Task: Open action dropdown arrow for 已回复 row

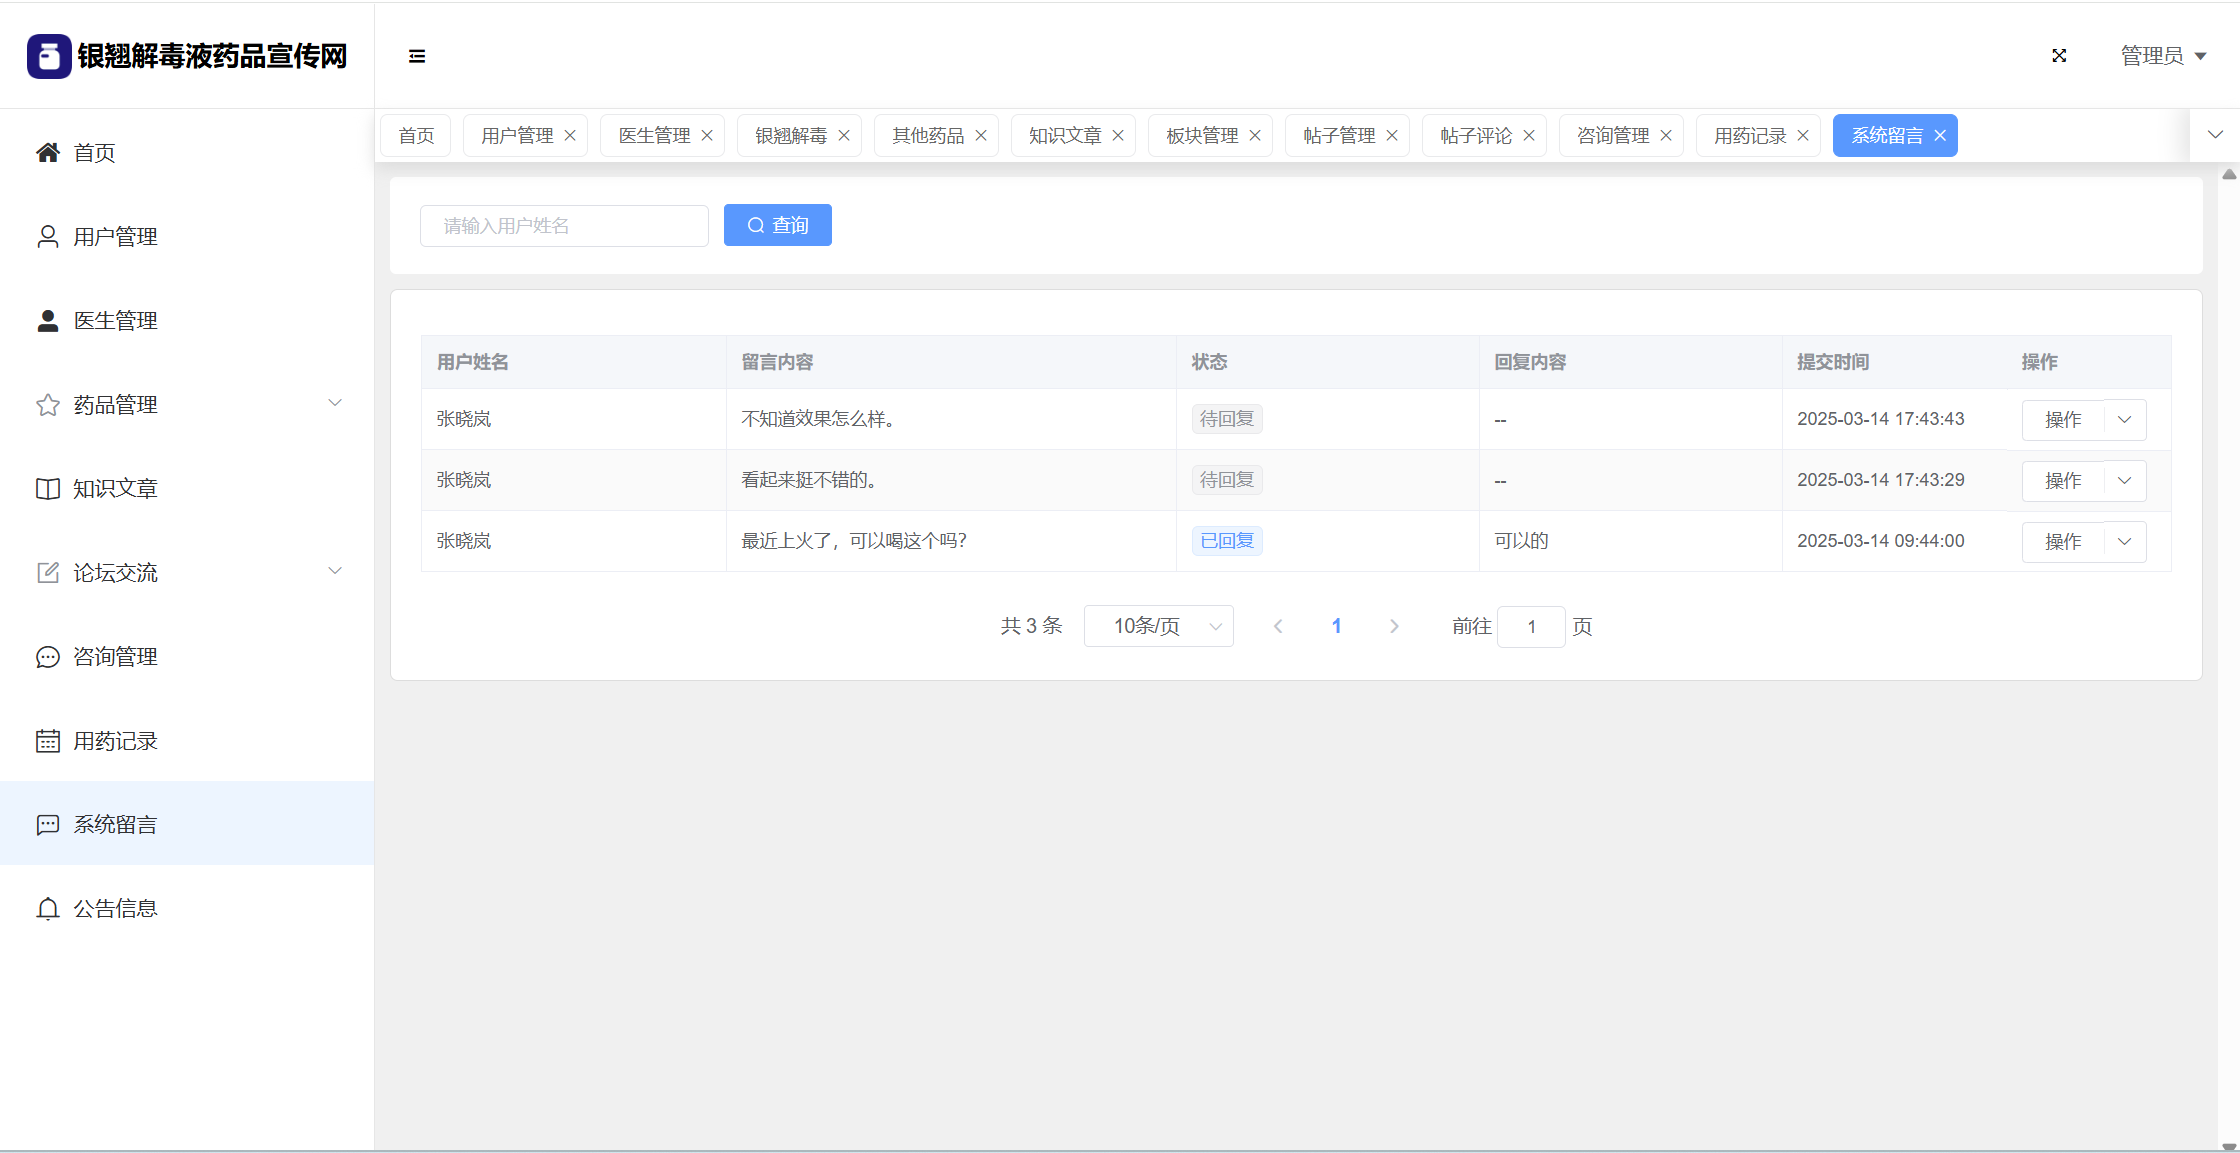Action: coord(2125,541)
